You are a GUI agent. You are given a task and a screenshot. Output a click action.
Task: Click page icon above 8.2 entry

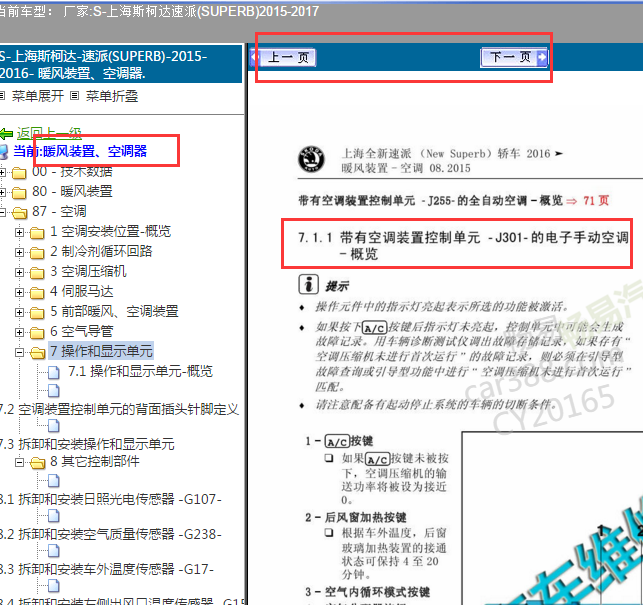click(54, 516)
